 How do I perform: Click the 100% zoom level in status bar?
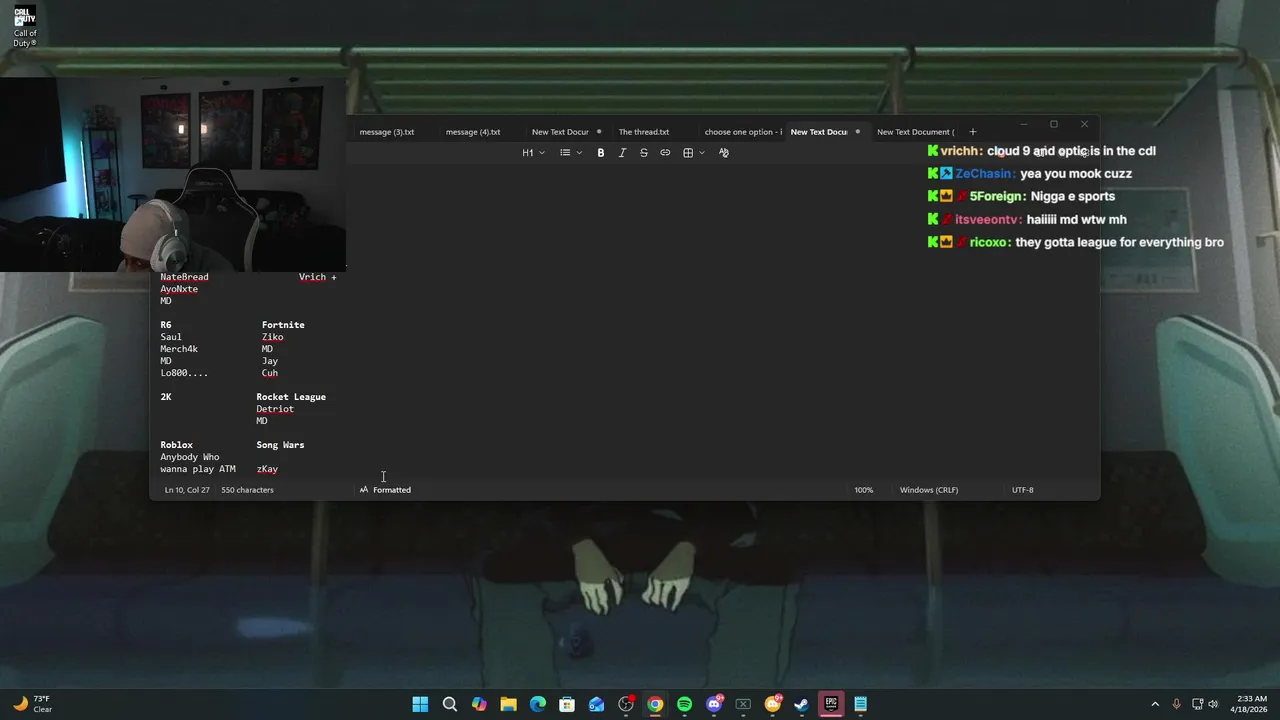[x=863, y=490]
